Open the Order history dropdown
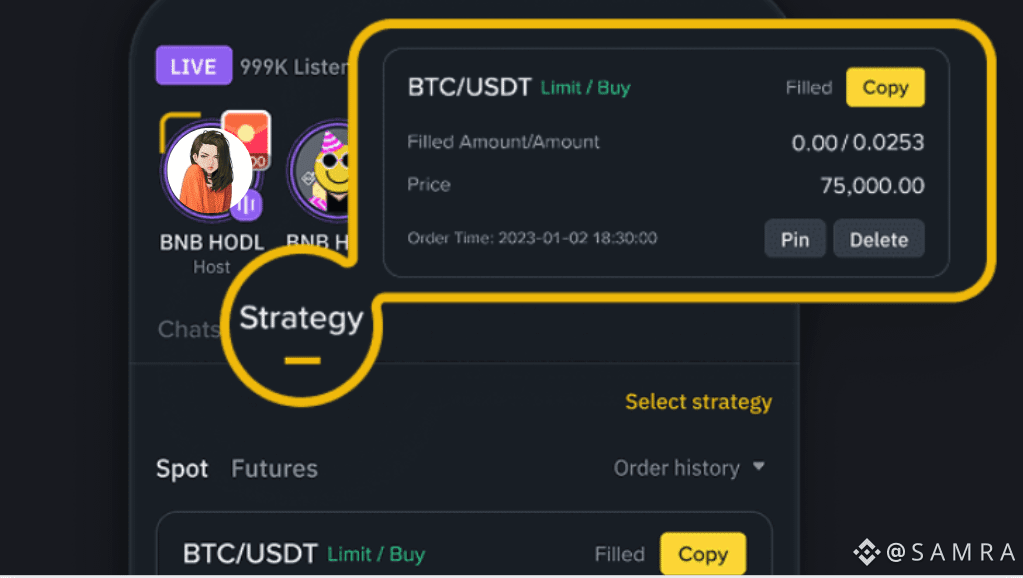 click(677, 468)
